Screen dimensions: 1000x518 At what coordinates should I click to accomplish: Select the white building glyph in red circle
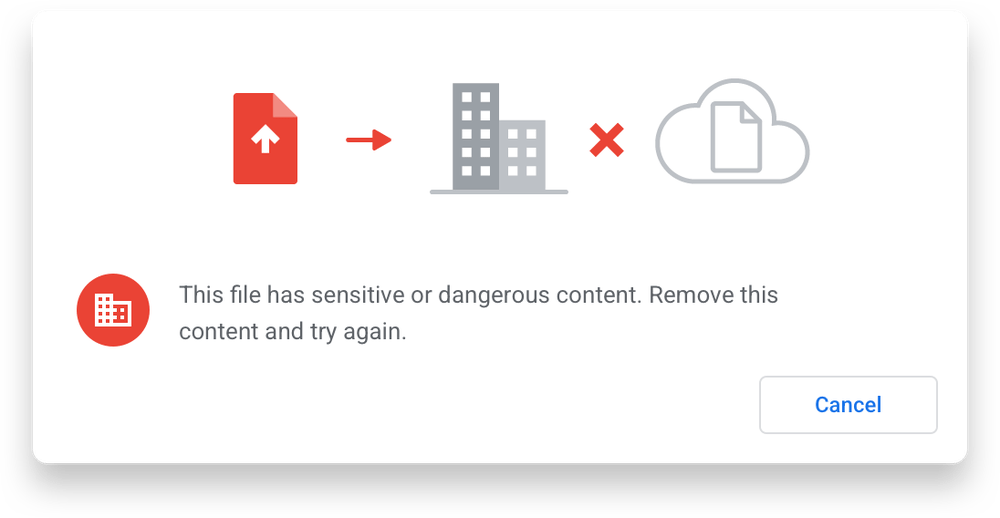[114, 310]
